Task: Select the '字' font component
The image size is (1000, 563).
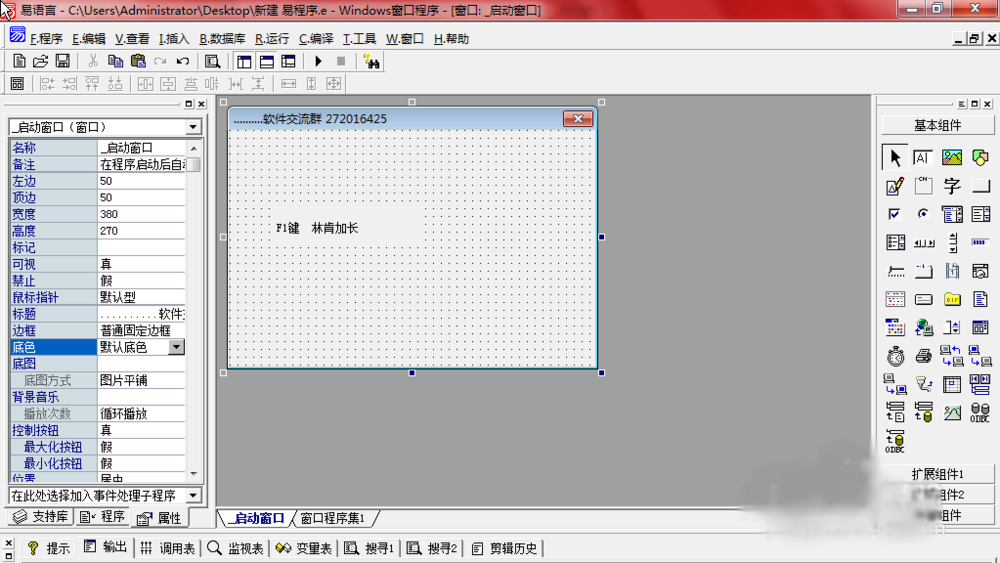Action: pos(952,186)
